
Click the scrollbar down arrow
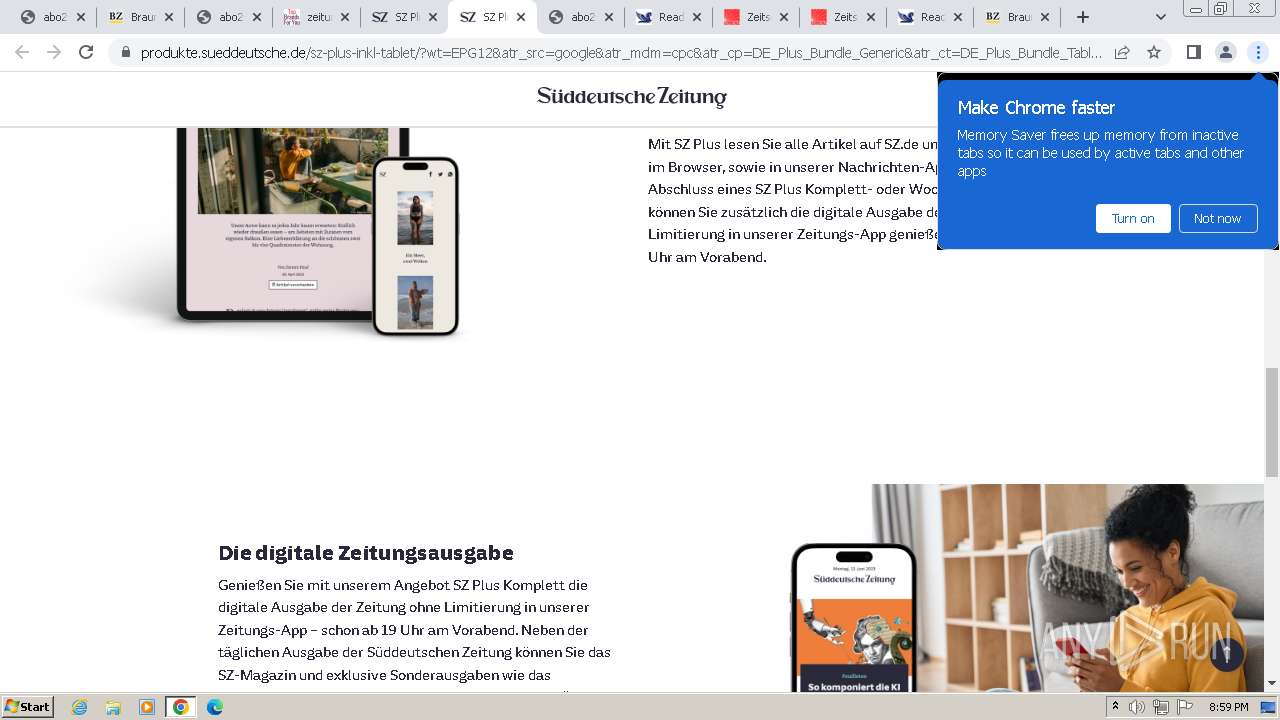click(1271, 683)
